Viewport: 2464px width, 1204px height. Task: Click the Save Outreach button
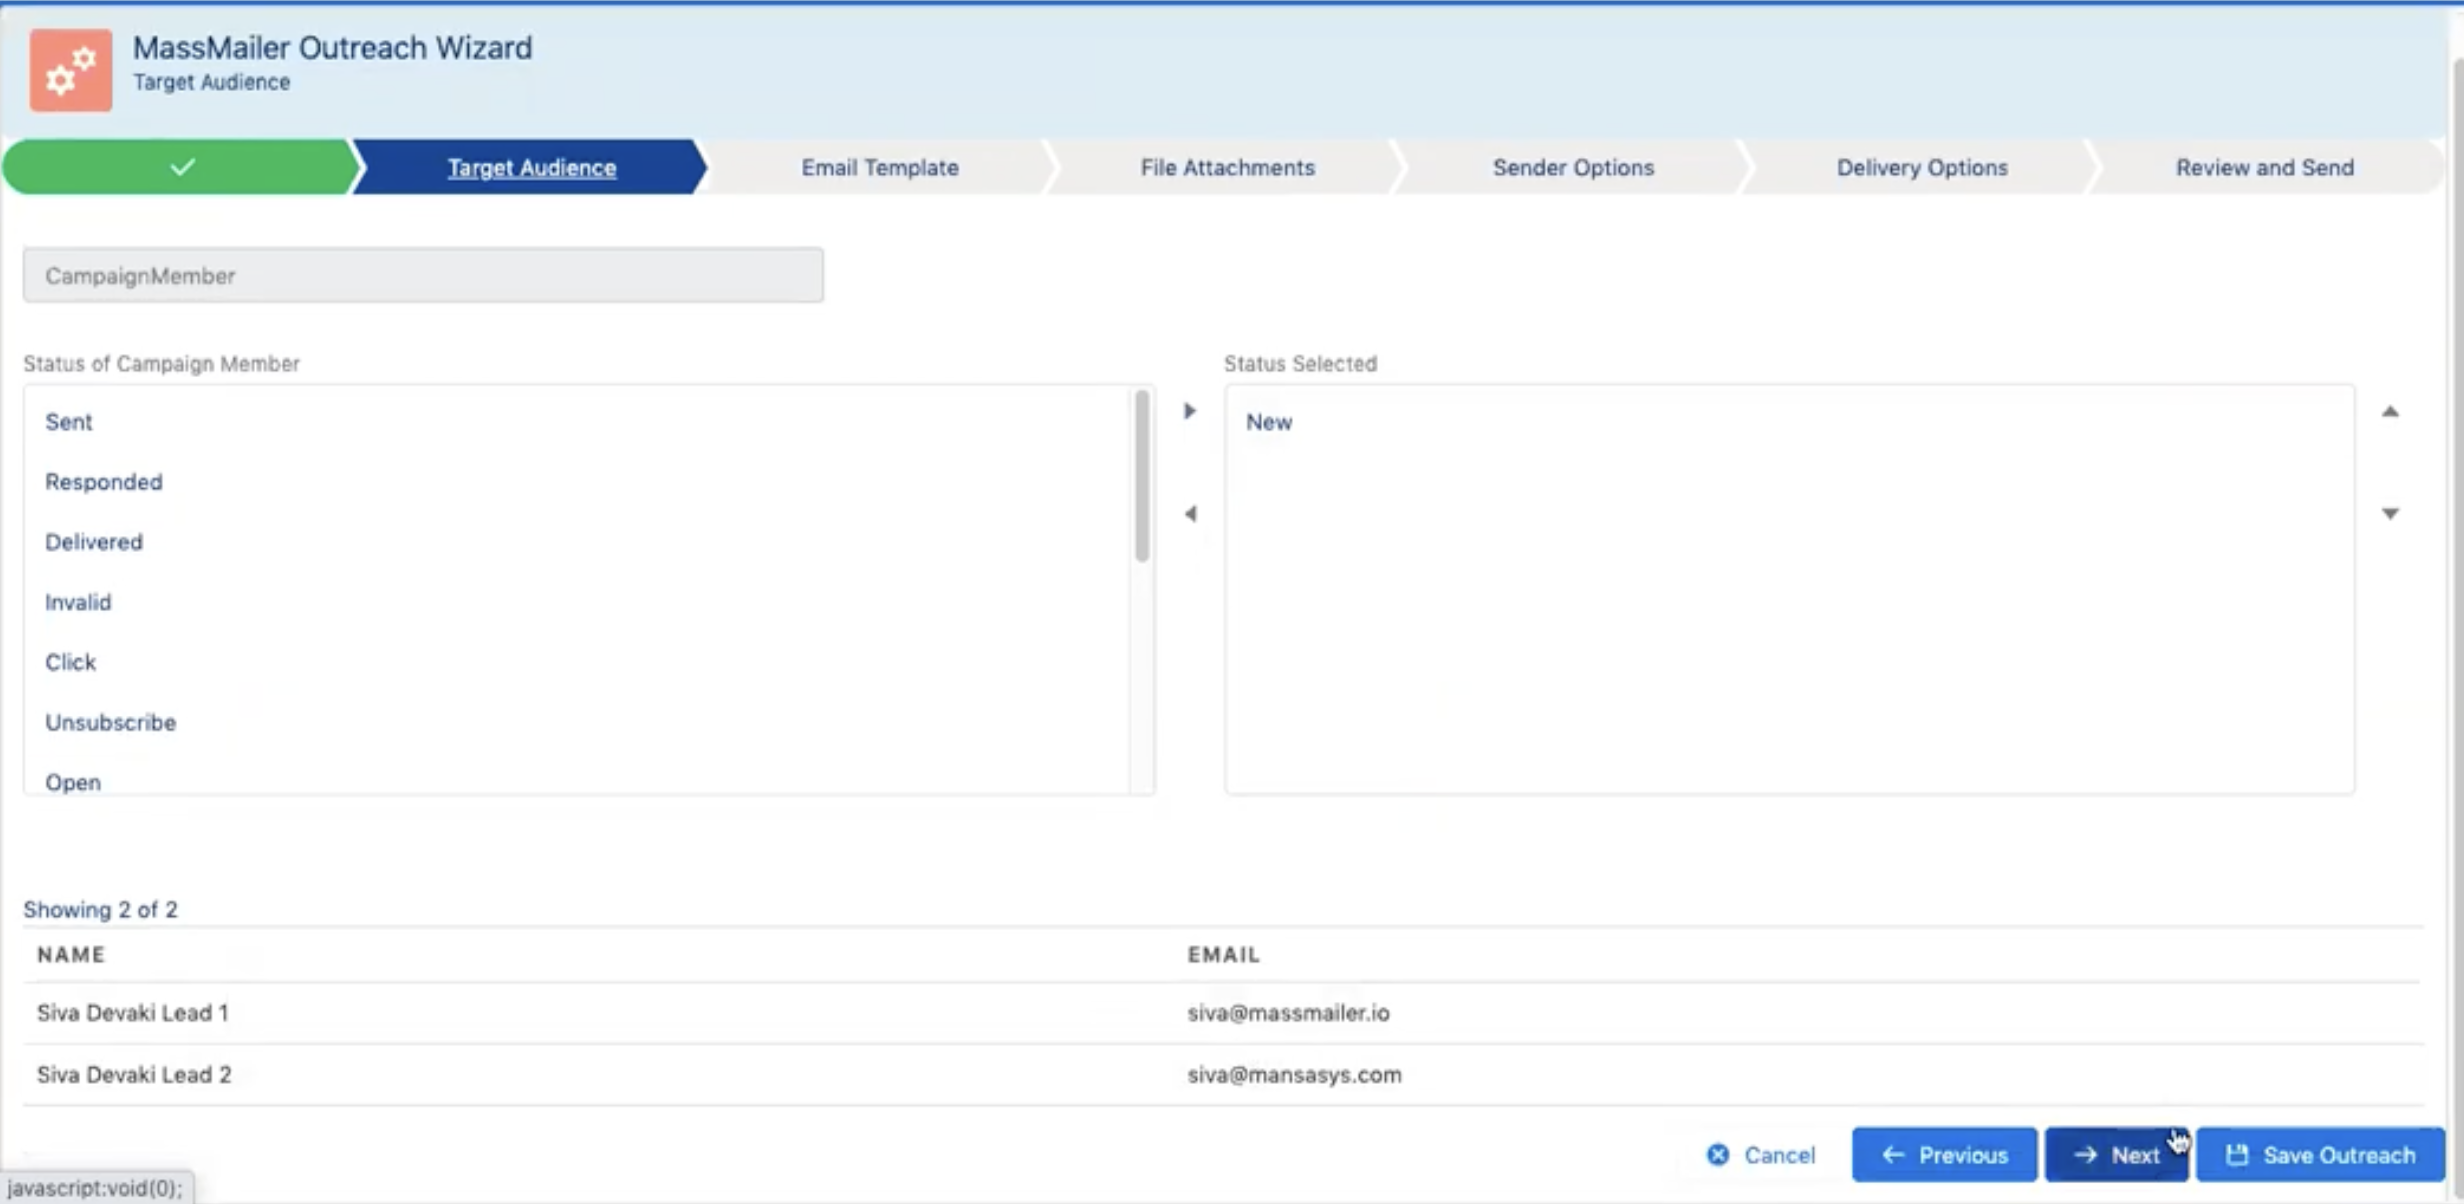point(2320,1155)
